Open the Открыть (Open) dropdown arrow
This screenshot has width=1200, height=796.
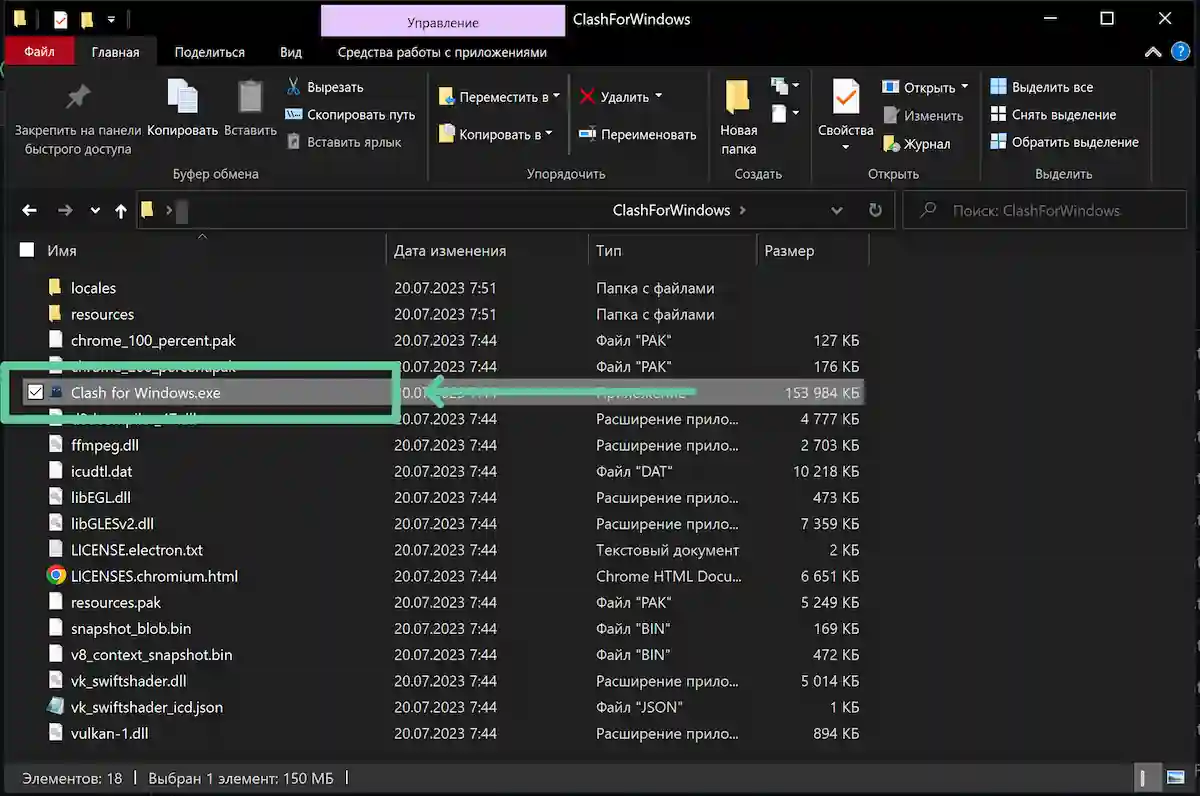964,88
